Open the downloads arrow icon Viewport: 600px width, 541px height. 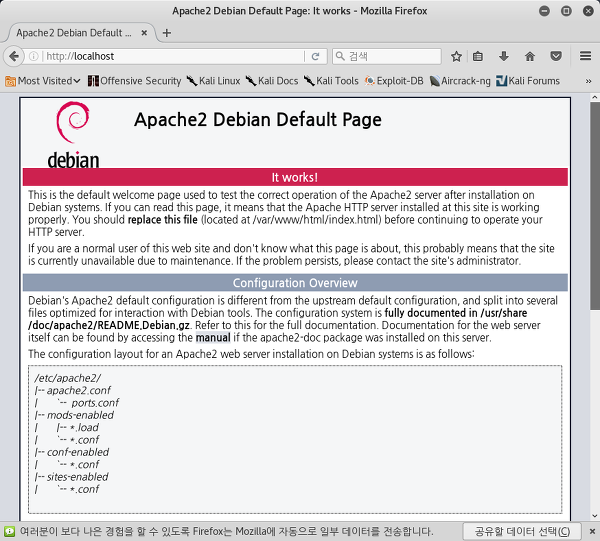(x=504, y=57)
